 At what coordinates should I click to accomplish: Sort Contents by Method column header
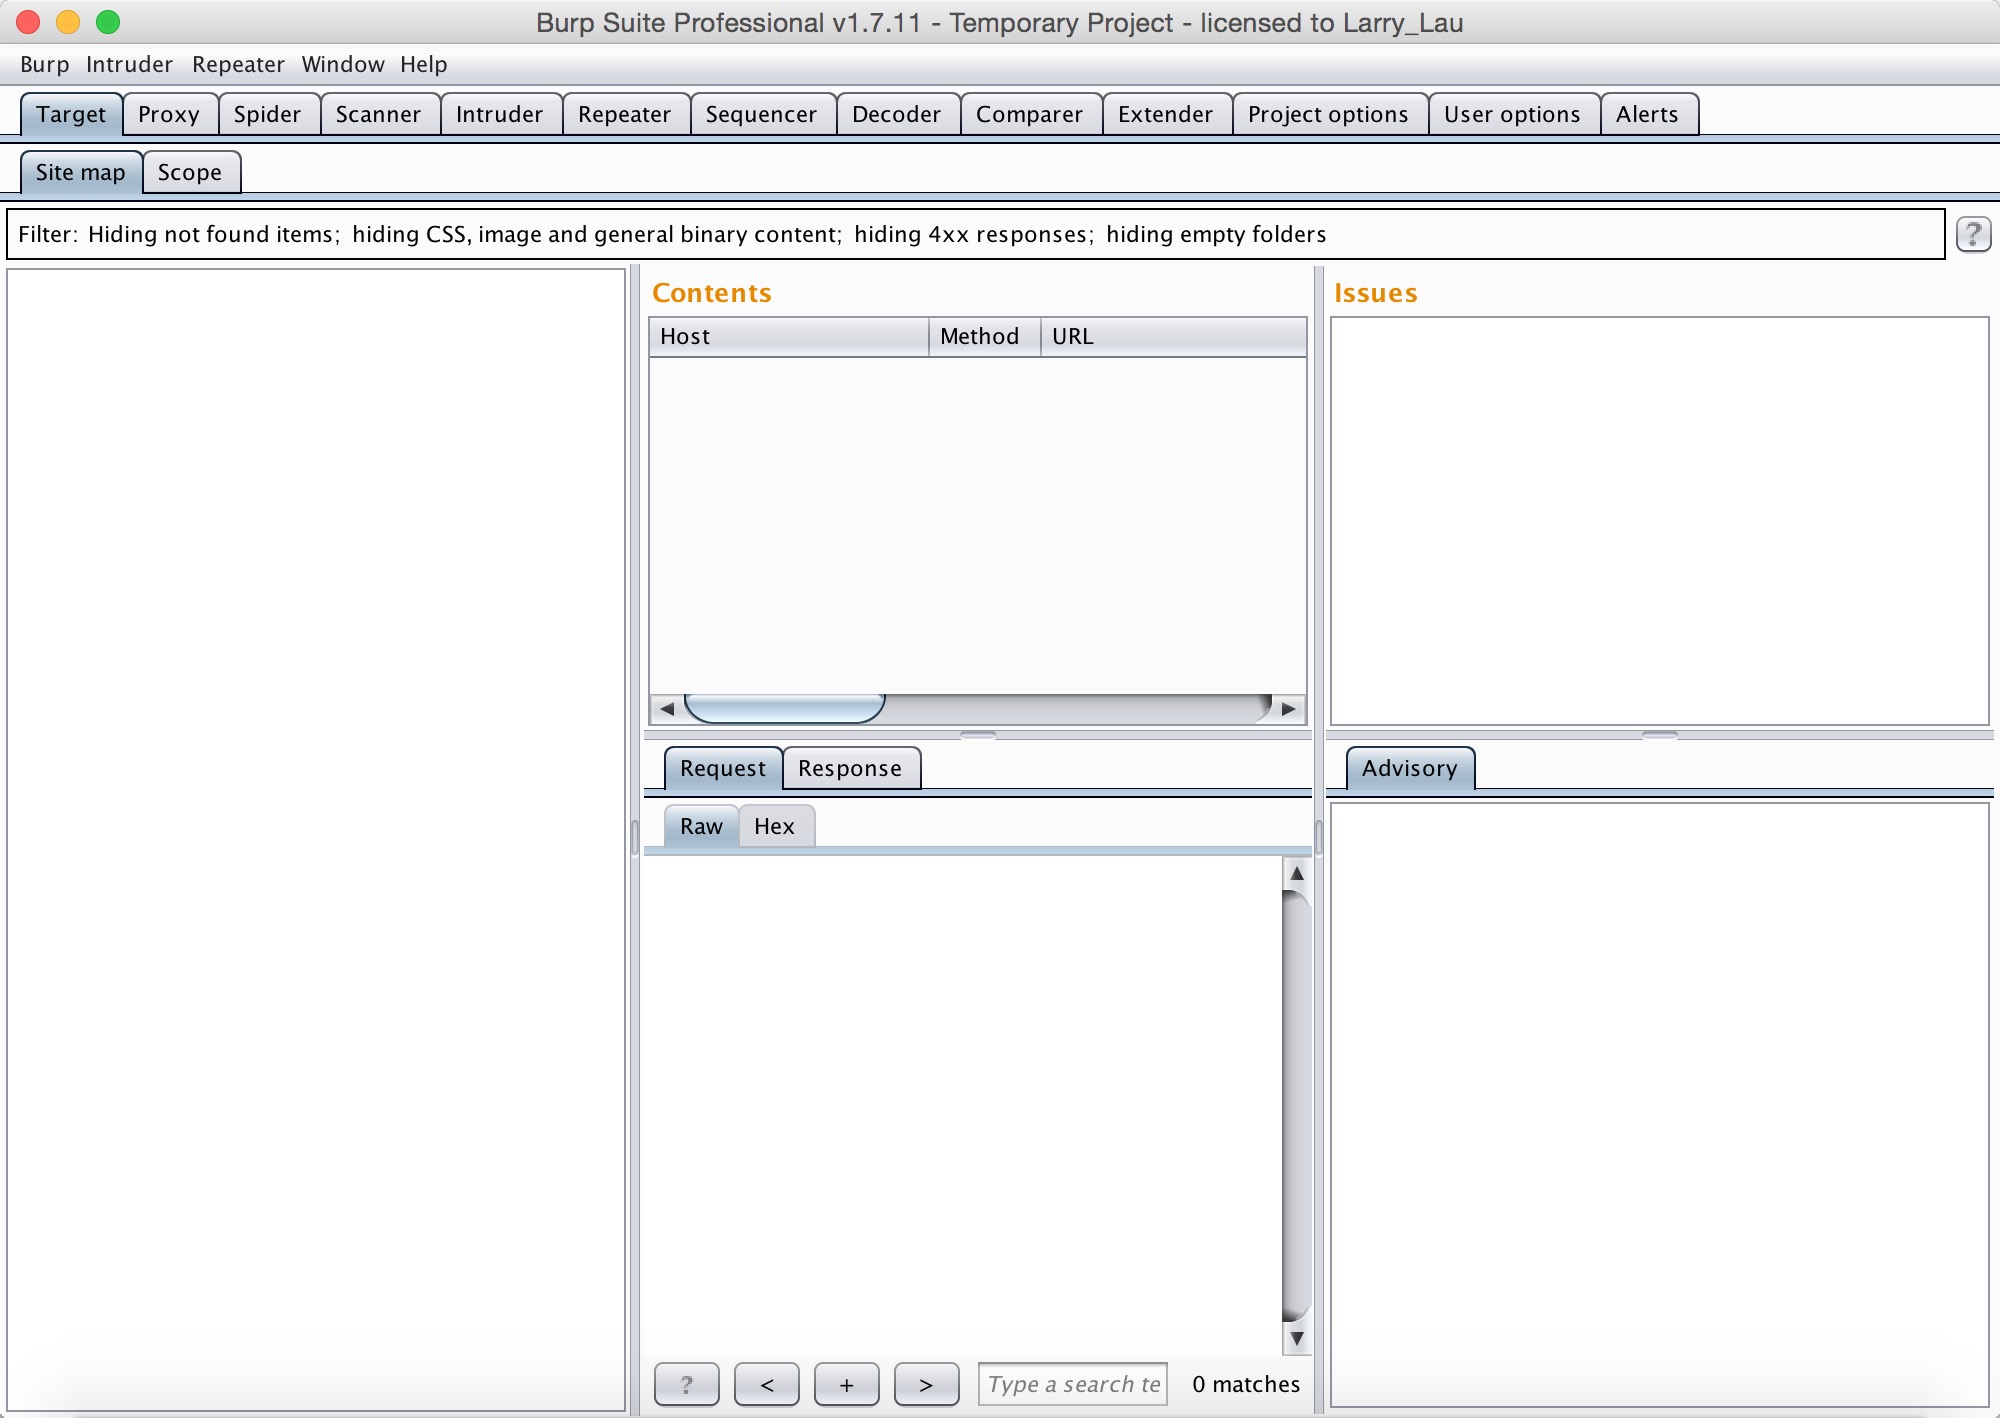coord(985,336)
